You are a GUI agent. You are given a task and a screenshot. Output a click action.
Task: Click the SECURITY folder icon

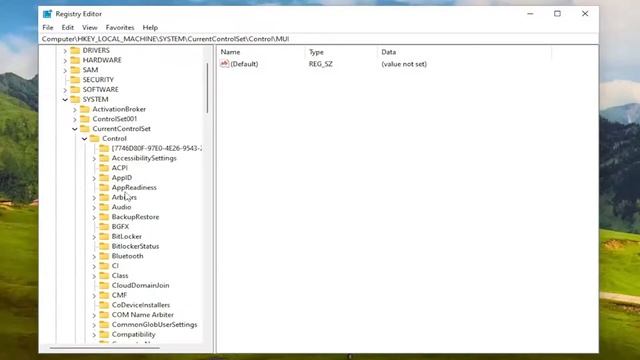tap(75, 80)
